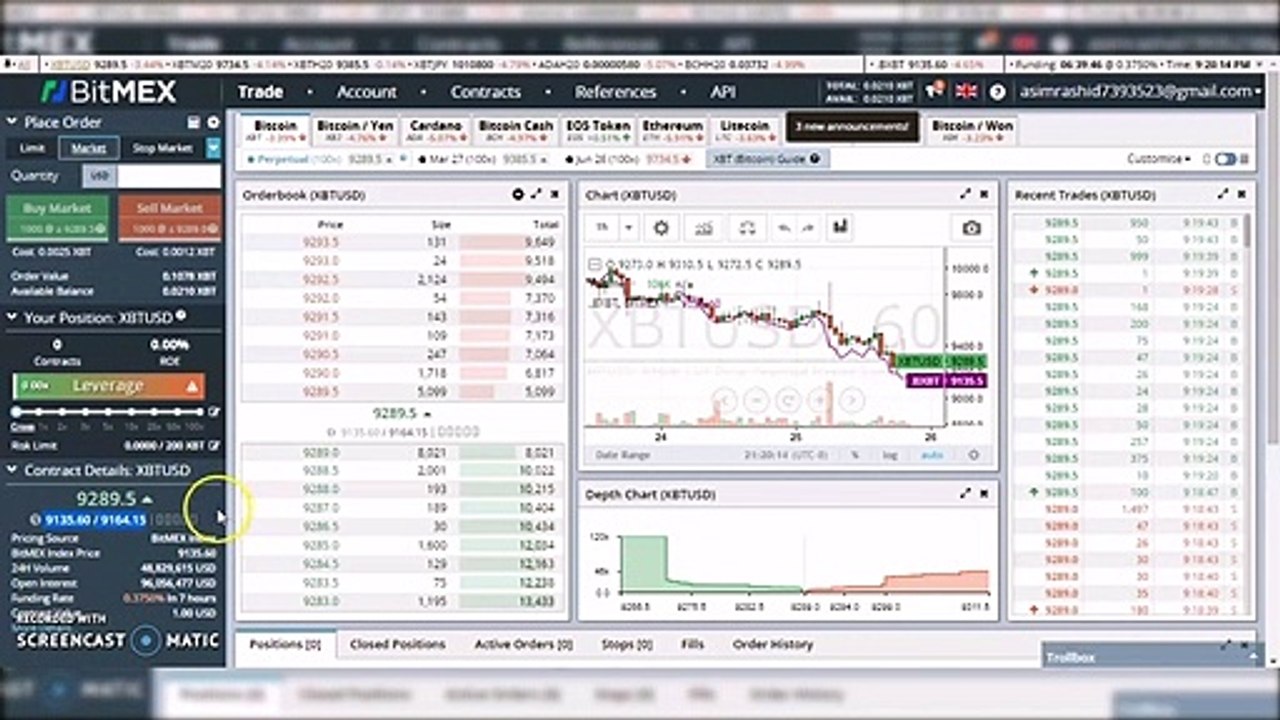Open chart settings gear in toolbar
Viewport: 1280px width, 720px height.
pos(661,227)
